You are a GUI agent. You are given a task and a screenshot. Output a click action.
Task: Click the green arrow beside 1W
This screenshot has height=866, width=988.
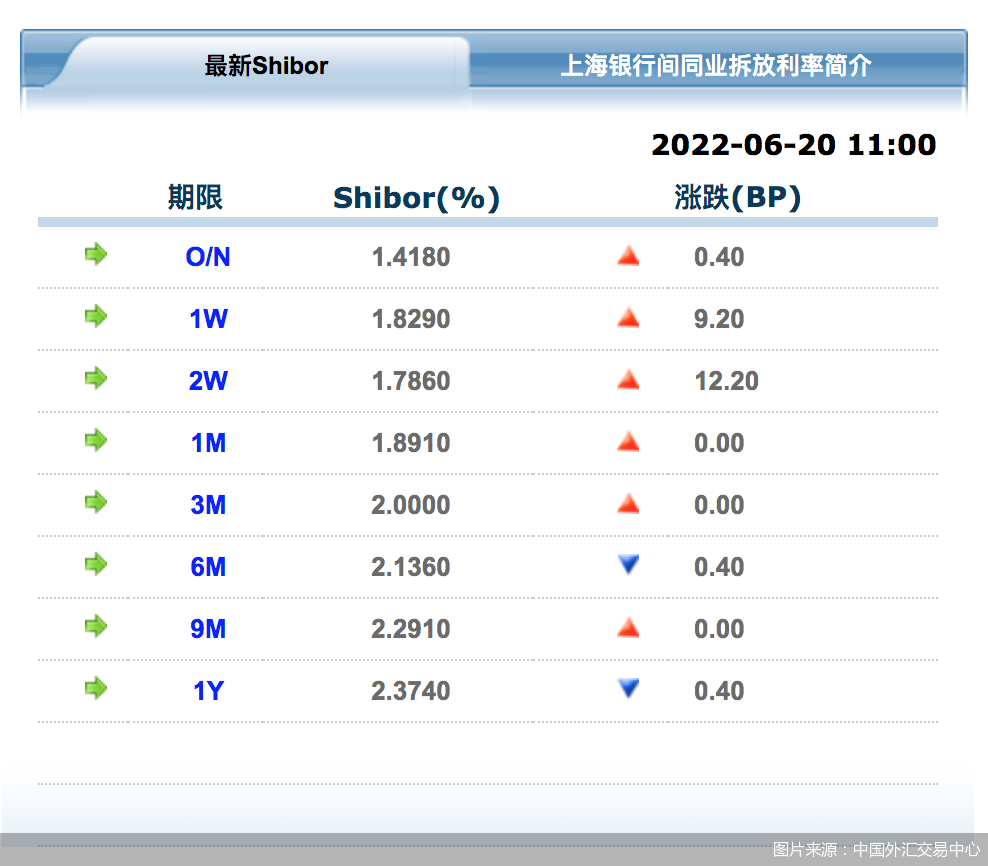pos(95,317)
